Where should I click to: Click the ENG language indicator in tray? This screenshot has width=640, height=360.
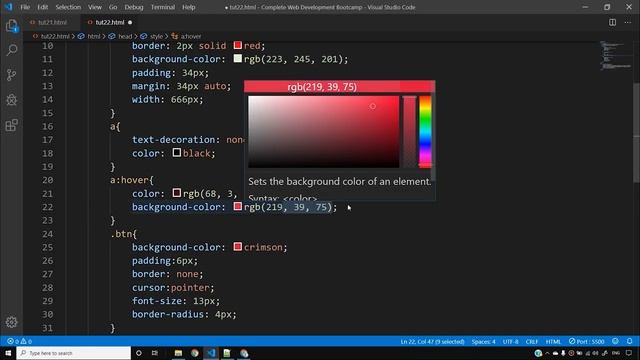(x=616, y=353)
